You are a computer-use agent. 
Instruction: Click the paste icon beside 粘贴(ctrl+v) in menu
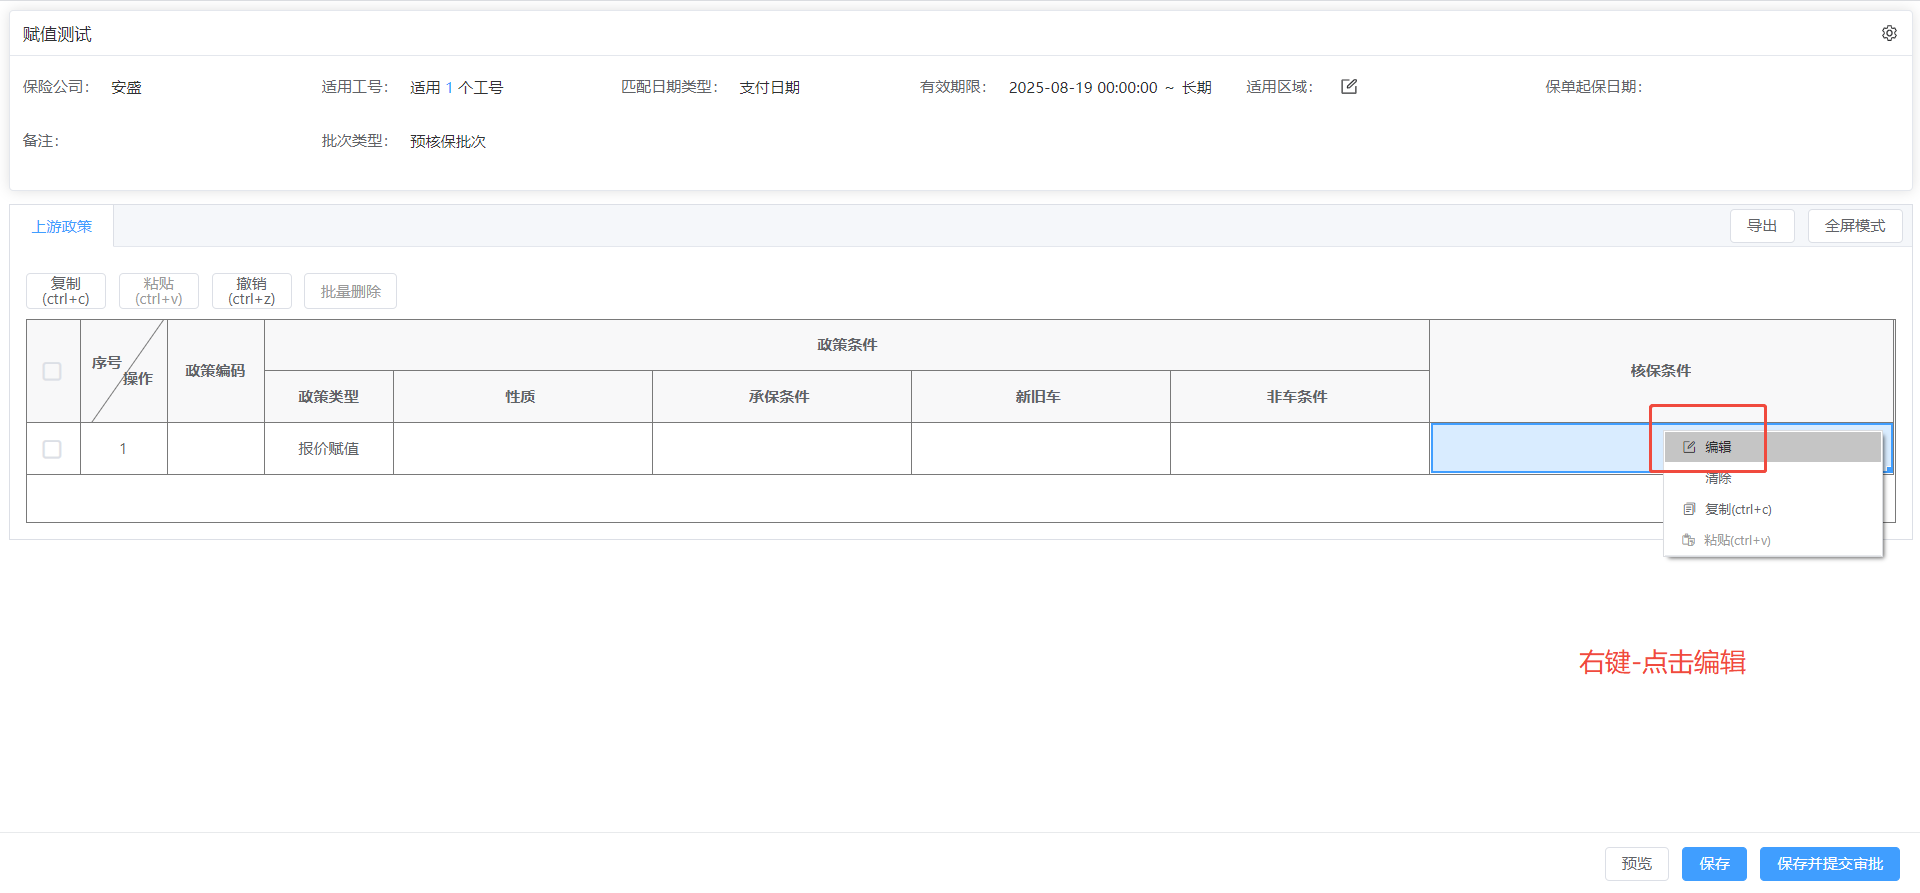coord(1689,540)
